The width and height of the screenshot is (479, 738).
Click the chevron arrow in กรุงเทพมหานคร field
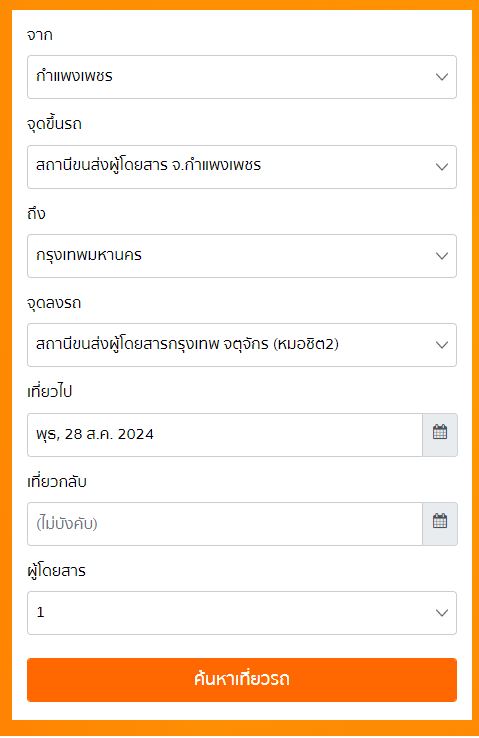[x=441, y=256]
